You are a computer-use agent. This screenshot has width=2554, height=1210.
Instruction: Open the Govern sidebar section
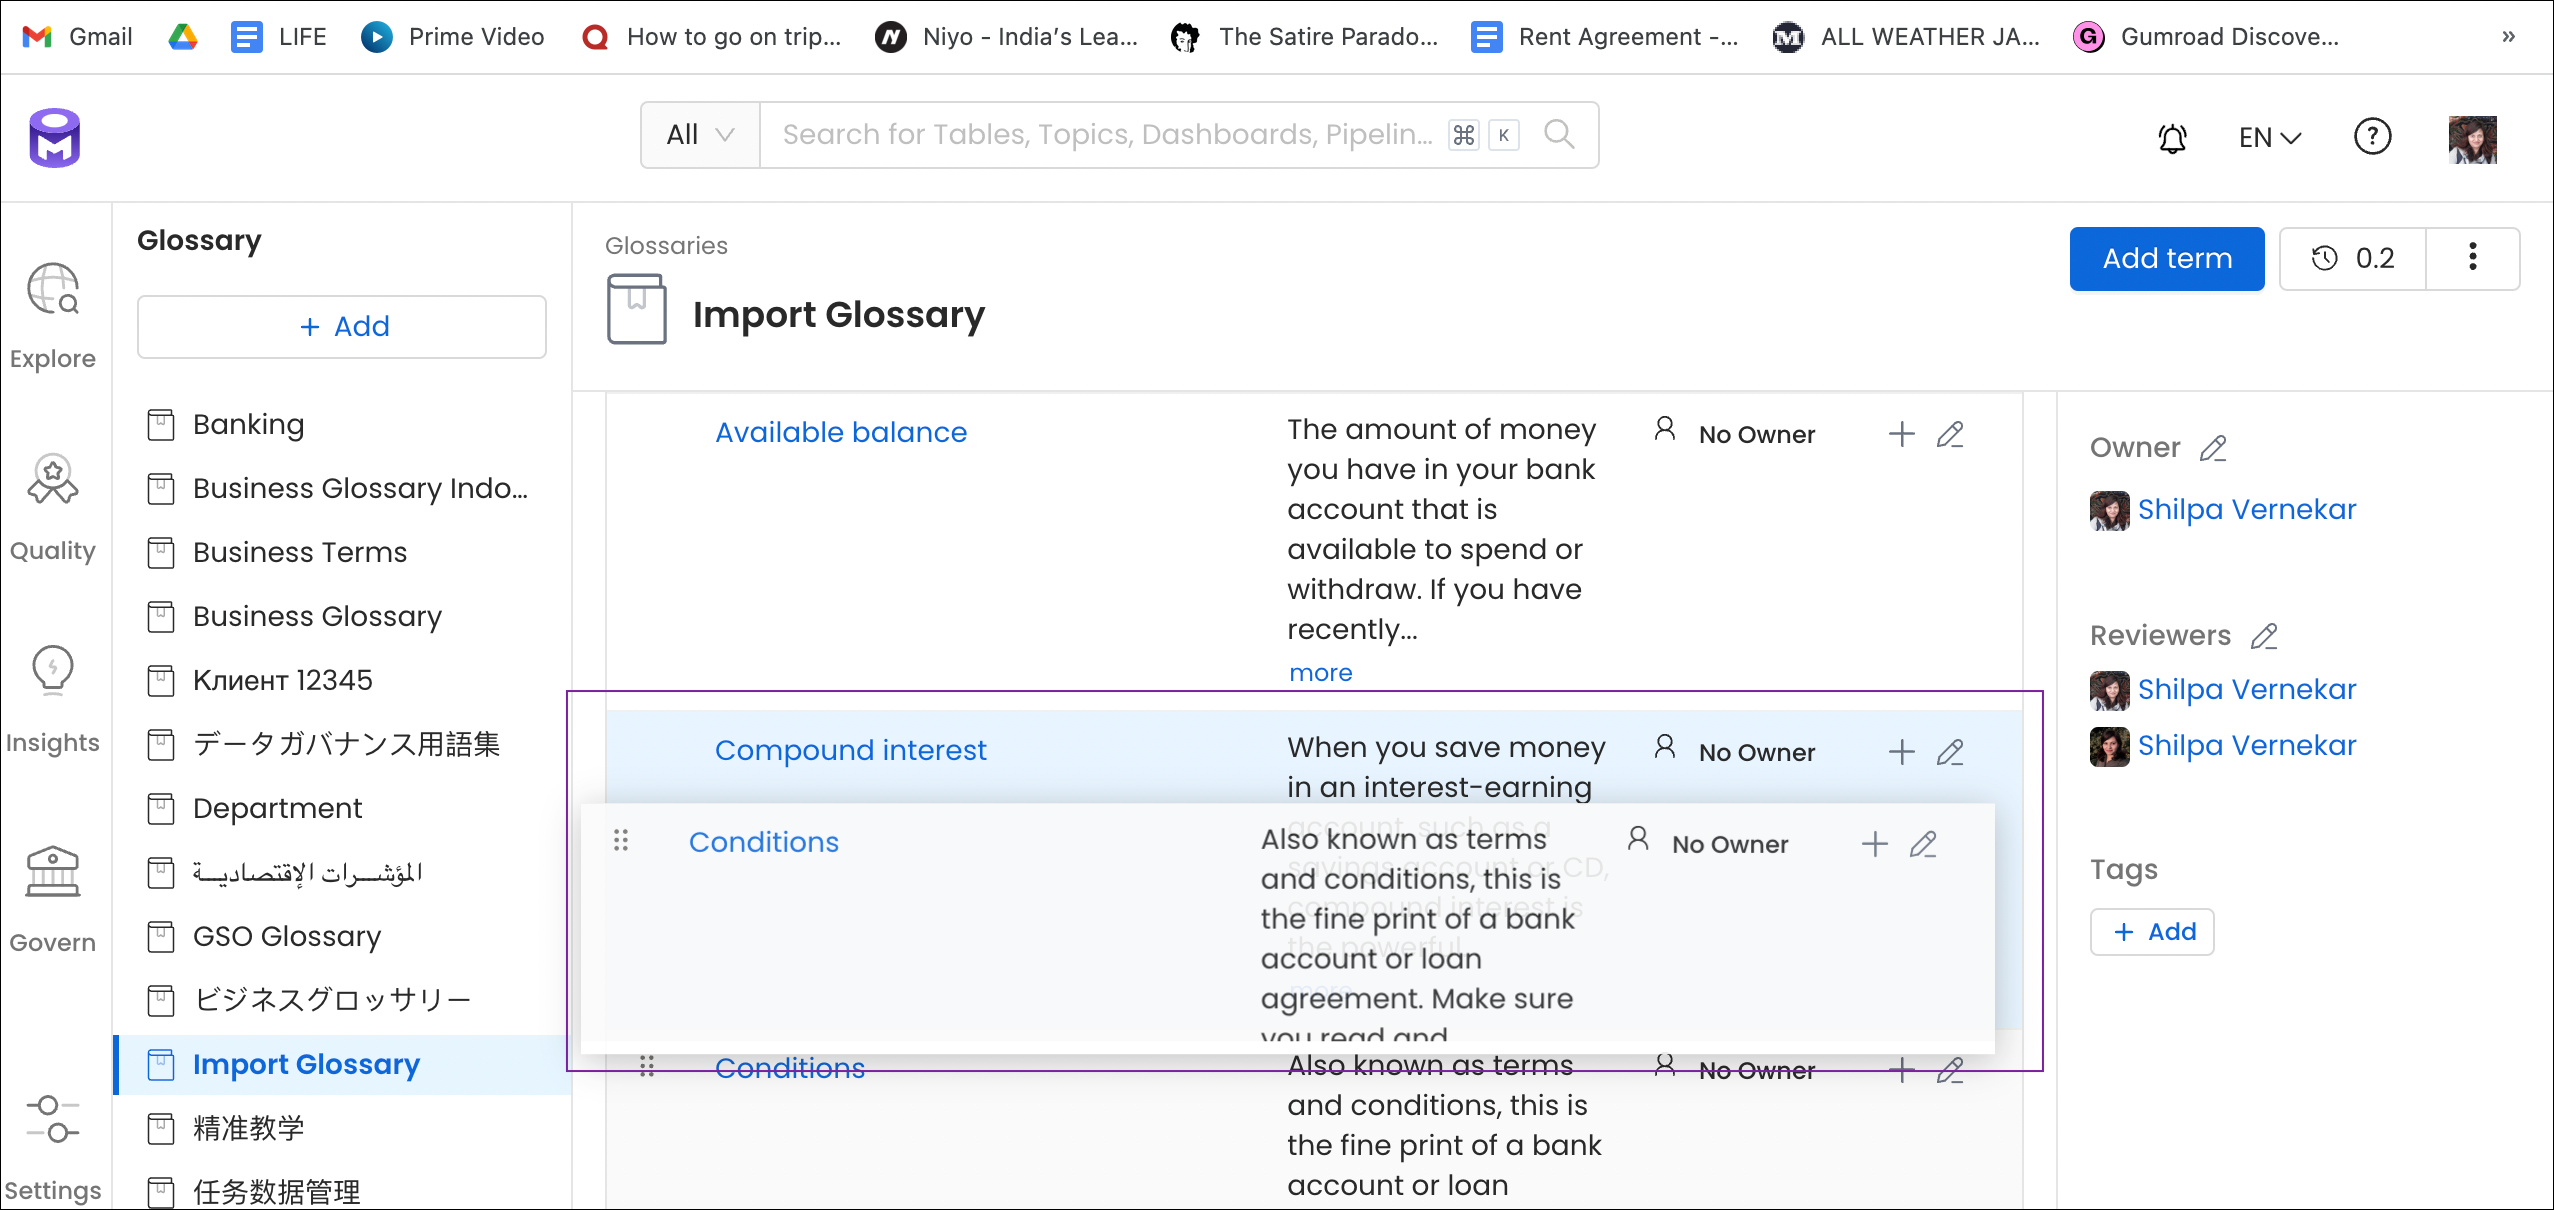pos(53,899)
